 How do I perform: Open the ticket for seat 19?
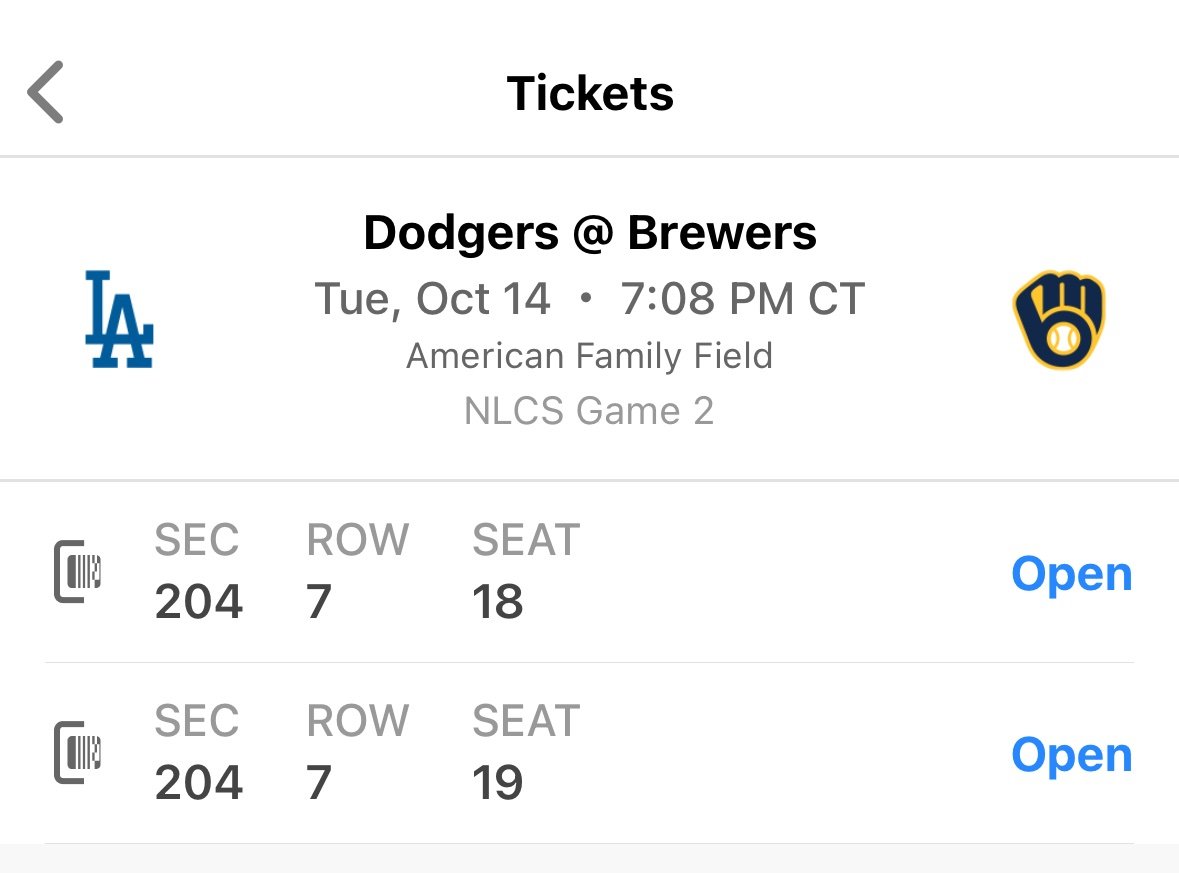point(1071,755)
